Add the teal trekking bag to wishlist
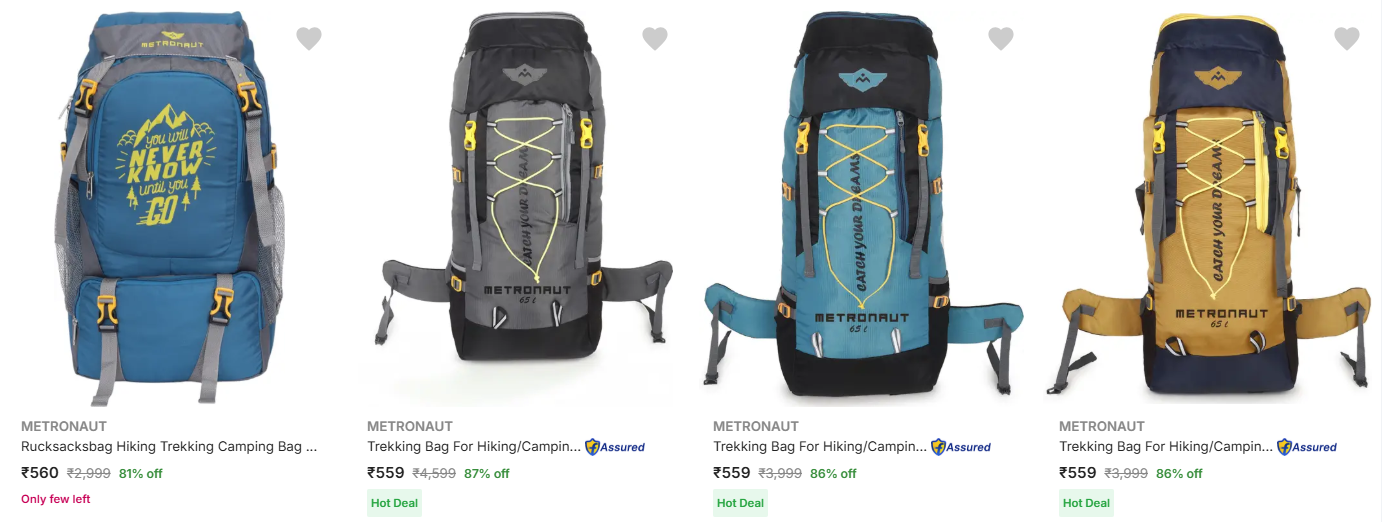Screen dimensions: 1382x522 pyautogui.click(x=1001, y=39)
